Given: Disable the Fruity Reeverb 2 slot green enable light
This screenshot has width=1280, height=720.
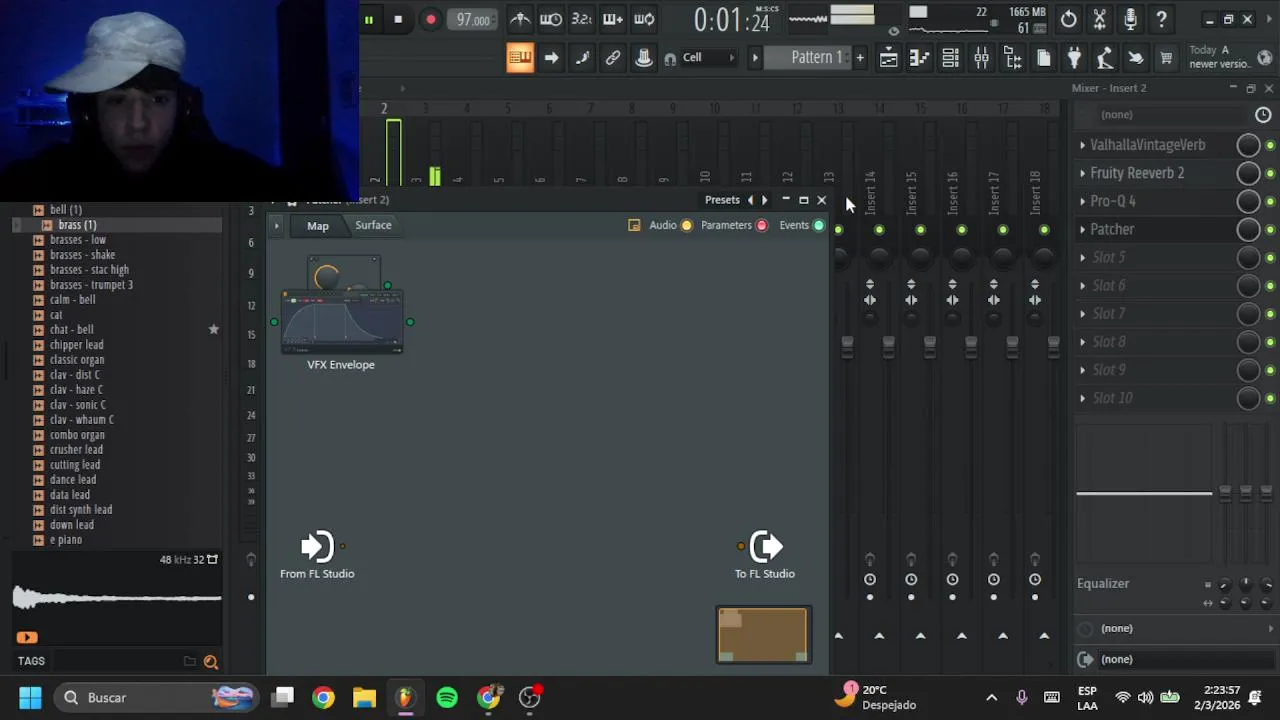Looking at the screenshot, I should 1270,174.
